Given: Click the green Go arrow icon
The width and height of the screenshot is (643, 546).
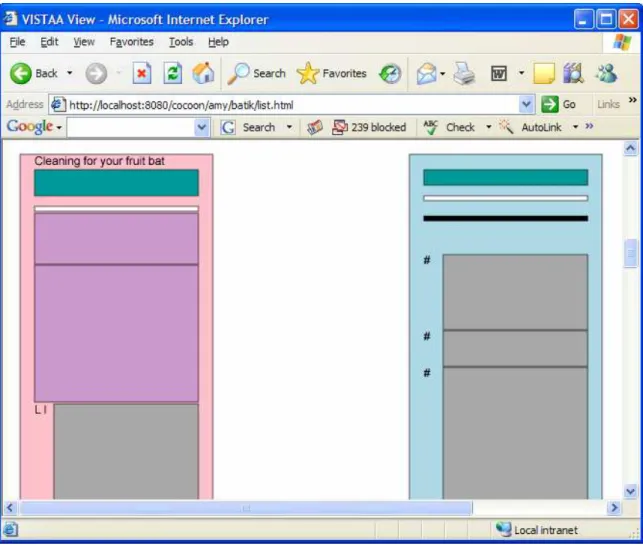Looking at the screenshot, I should (x=550, y=104).
